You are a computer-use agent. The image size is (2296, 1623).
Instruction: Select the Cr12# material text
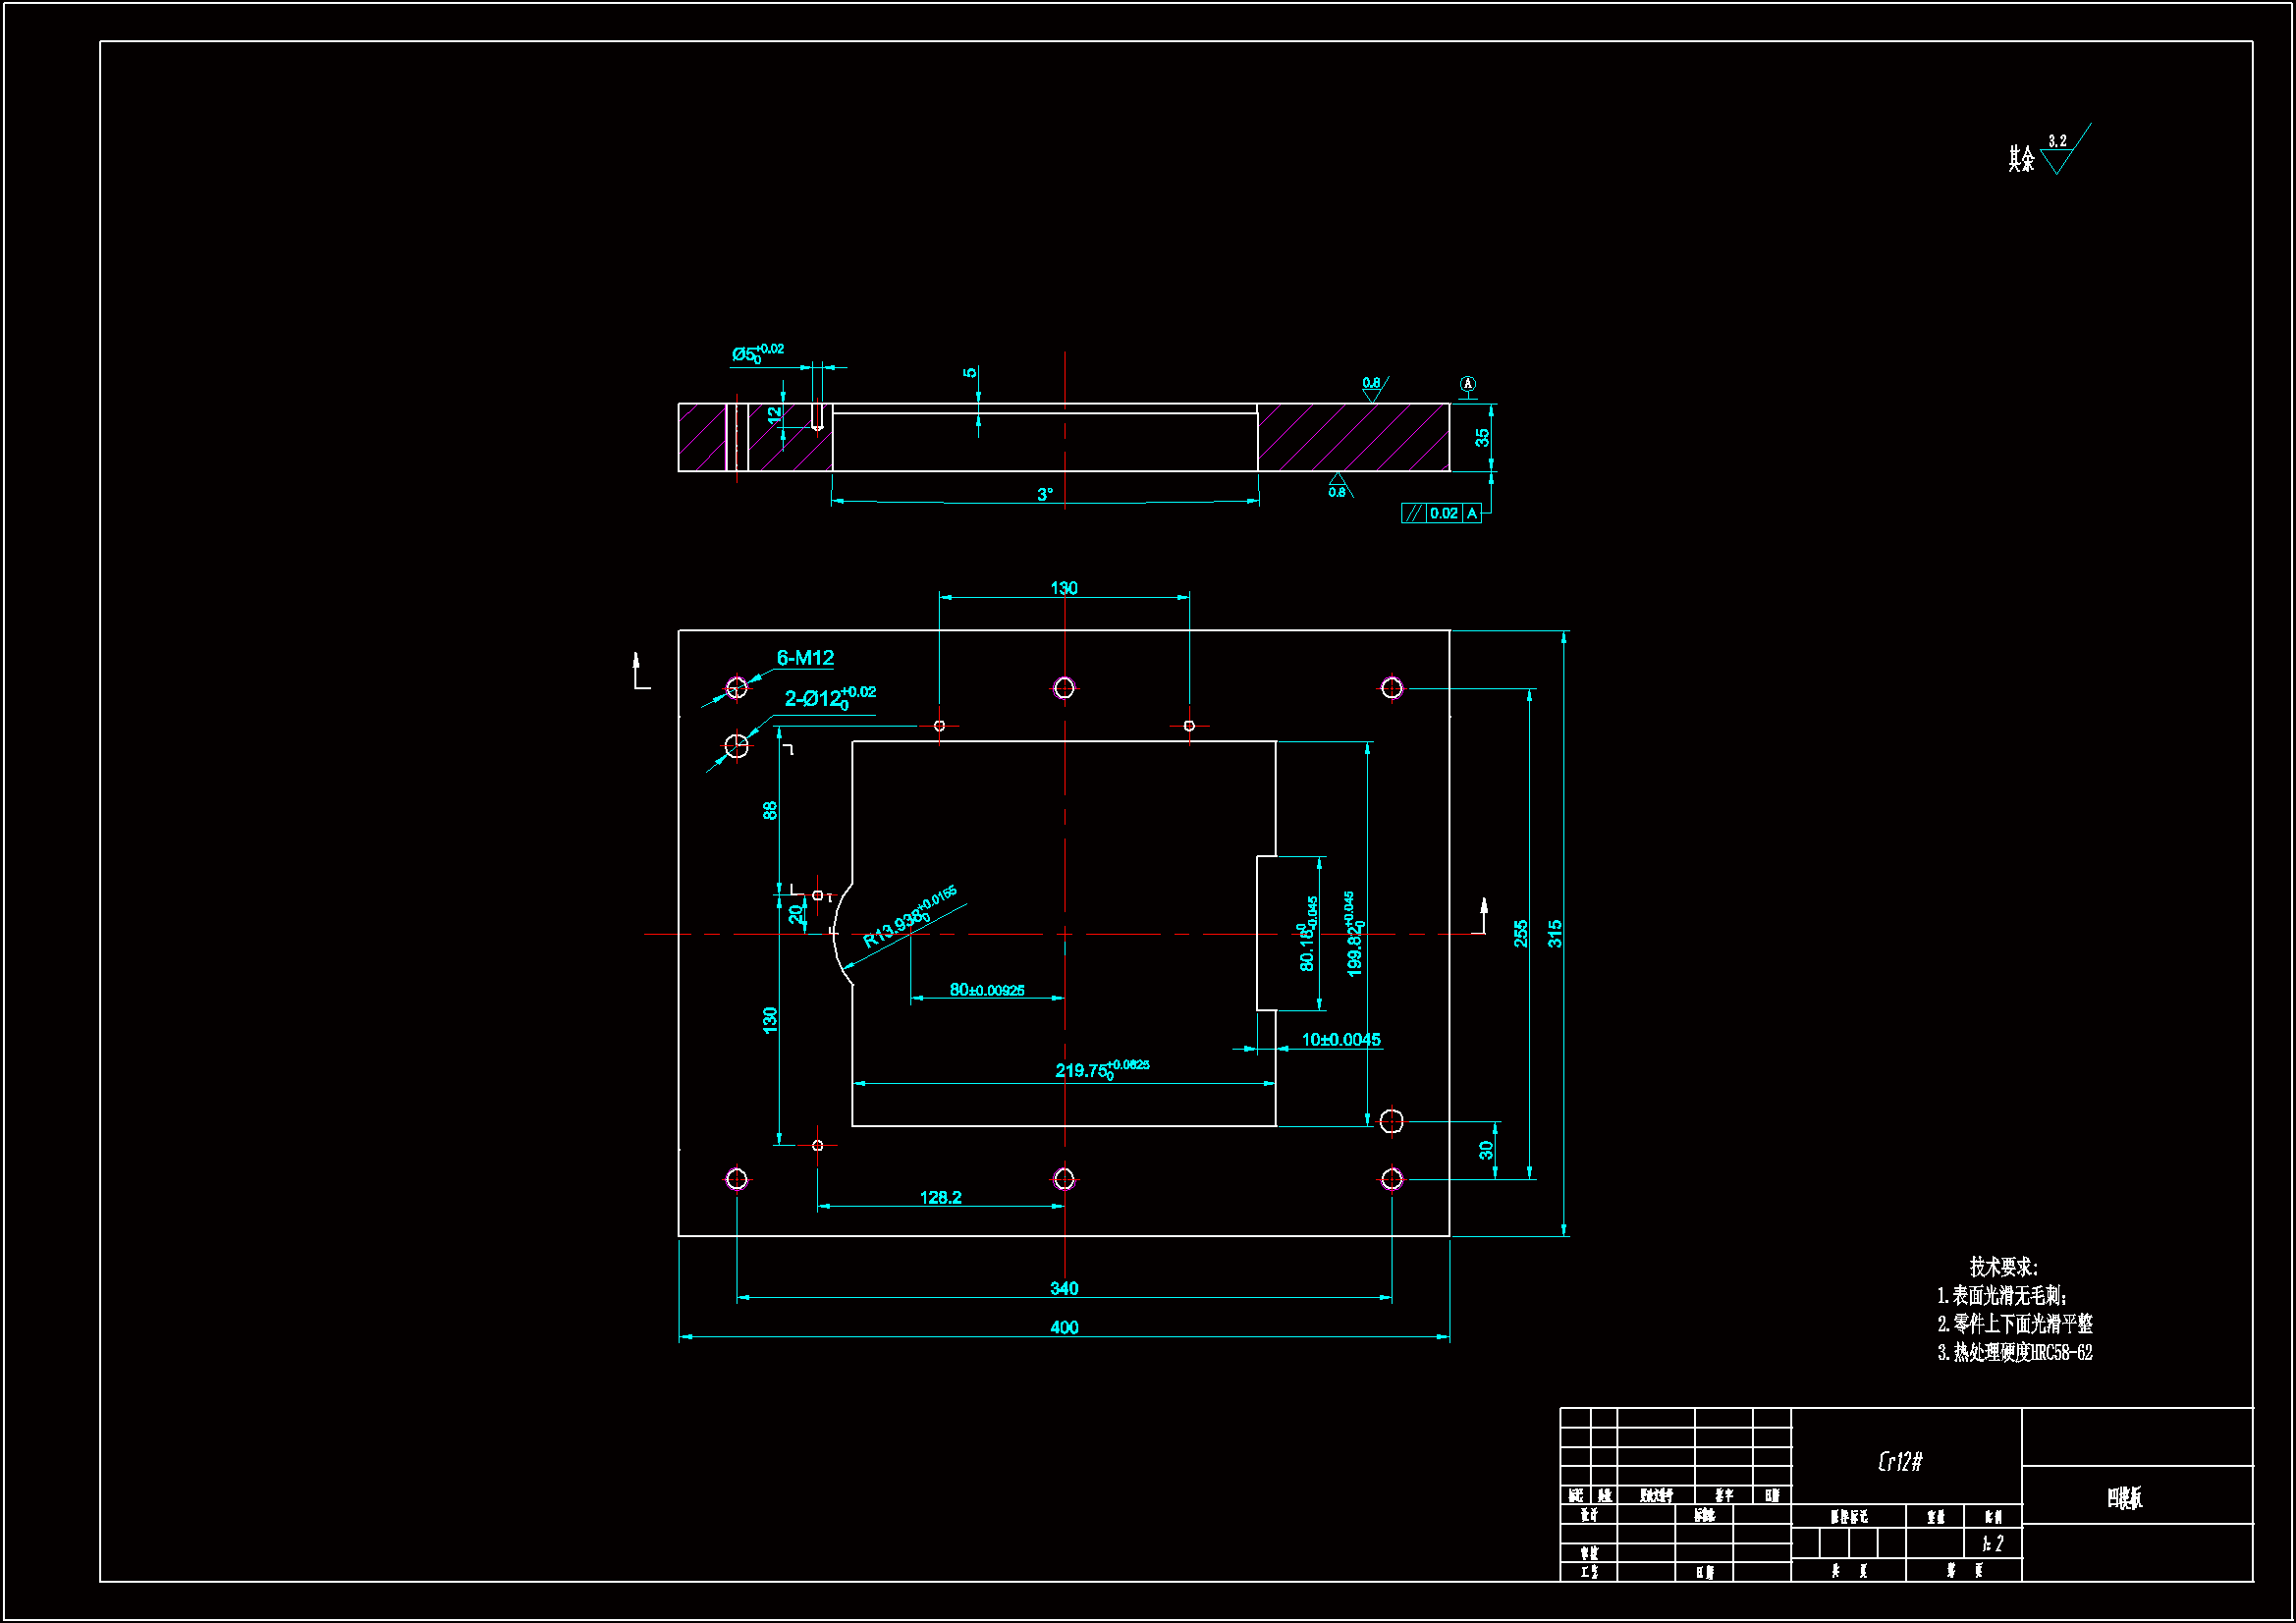pyautogui.click(x=1900, y=1462)
